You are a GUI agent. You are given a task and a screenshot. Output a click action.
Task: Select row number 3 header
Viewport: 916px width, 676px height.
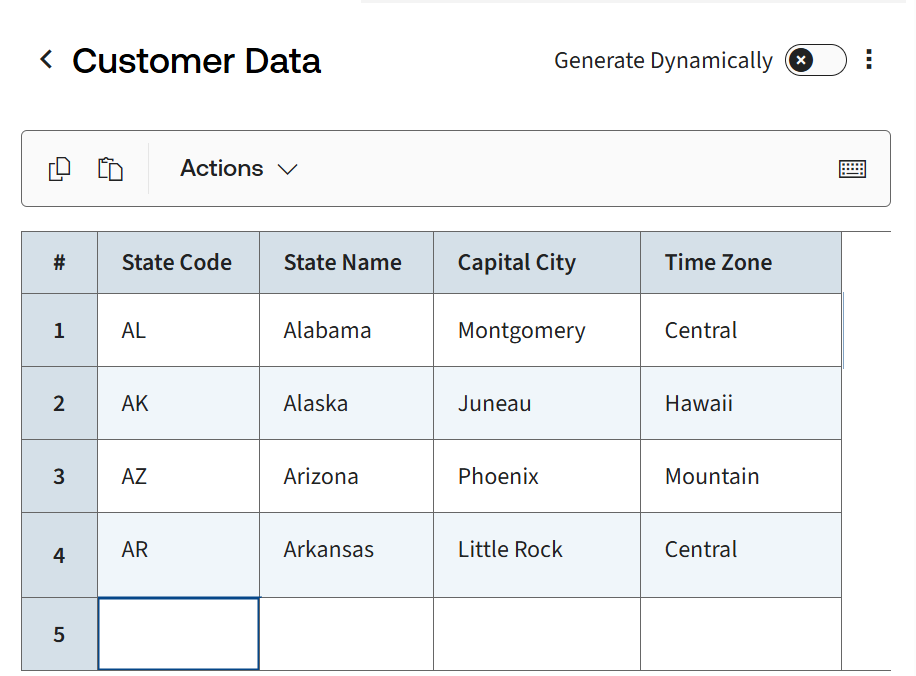coord(59,476)
